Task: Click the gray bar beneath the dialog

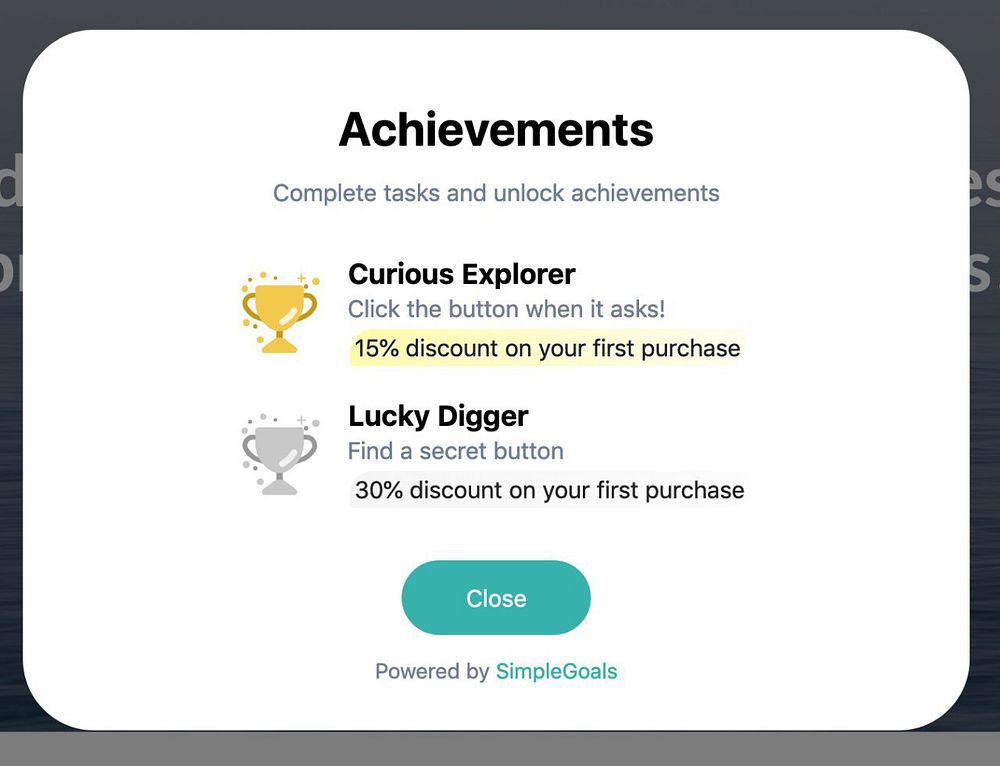Action: tap(500, 749)
